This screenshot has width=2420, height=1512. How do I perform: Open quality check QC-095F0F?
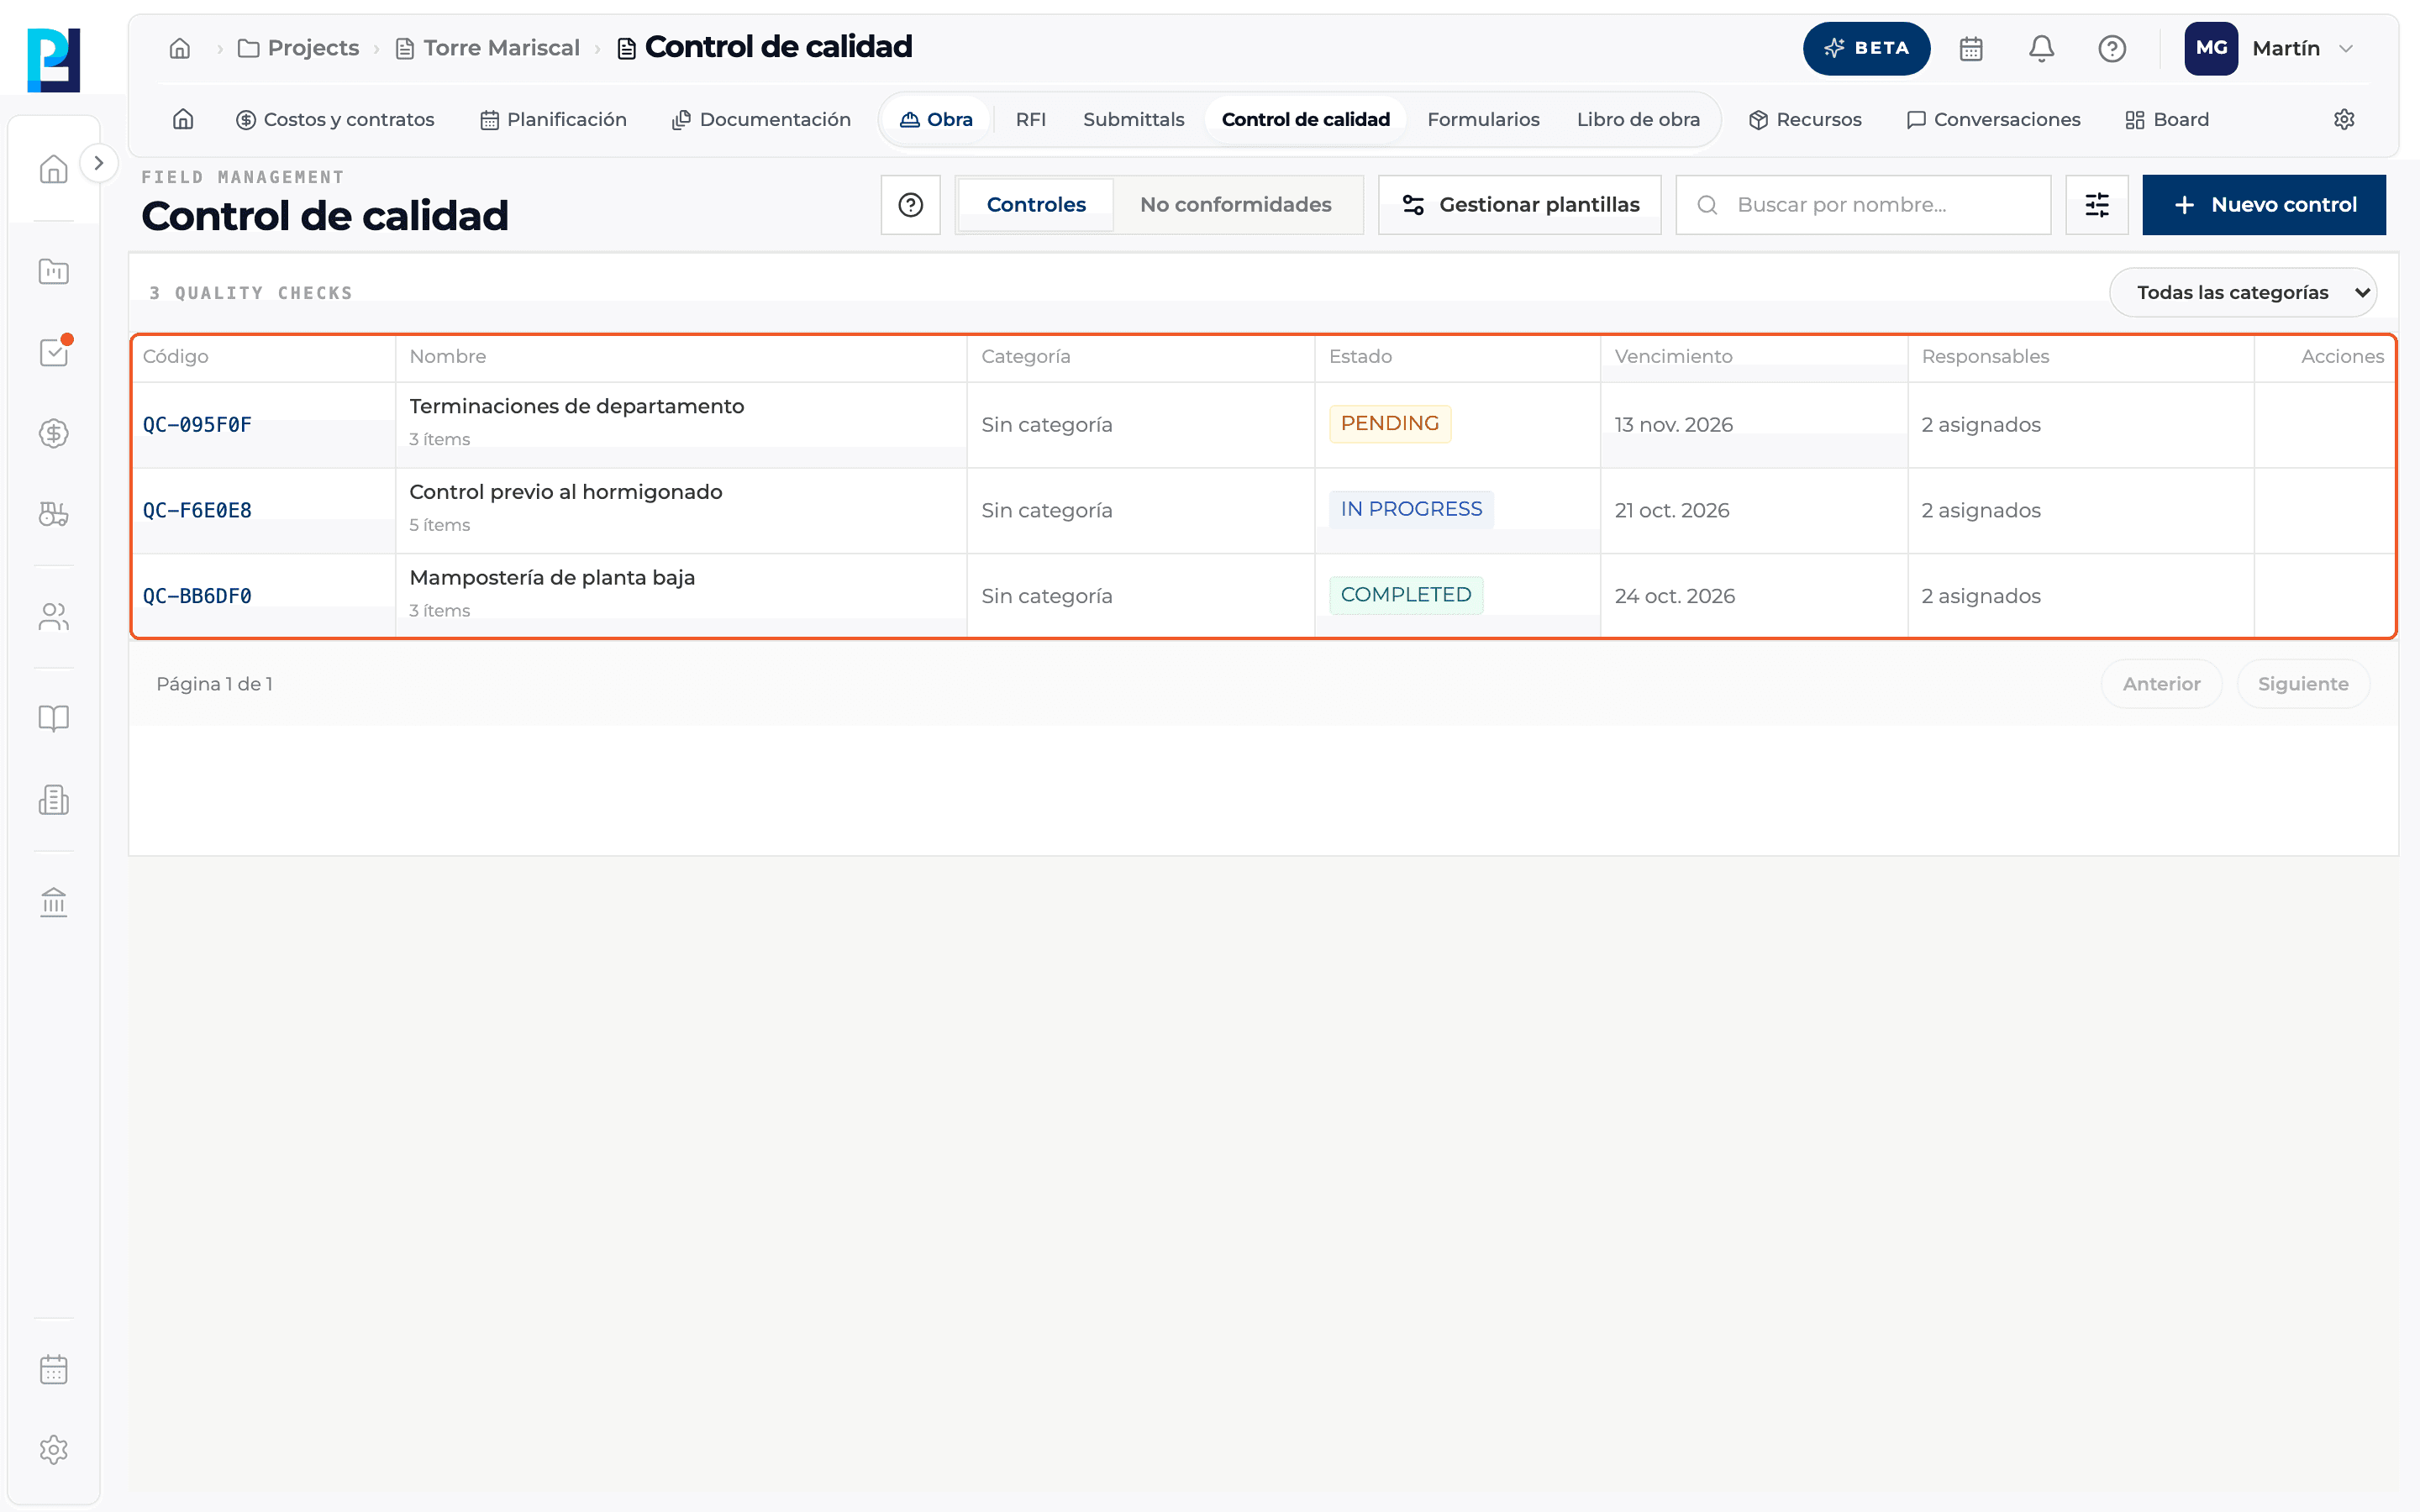click(197, 424)
